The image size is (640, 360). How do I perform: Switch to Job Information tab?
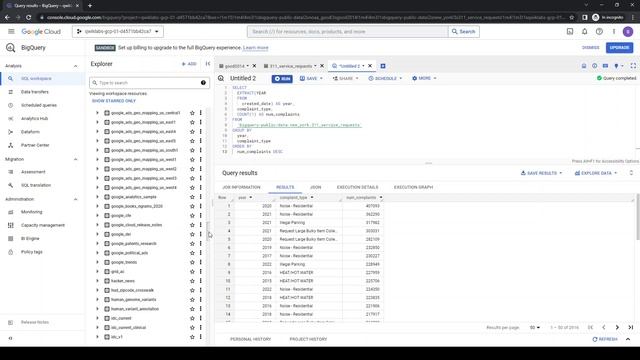point(241,187)
